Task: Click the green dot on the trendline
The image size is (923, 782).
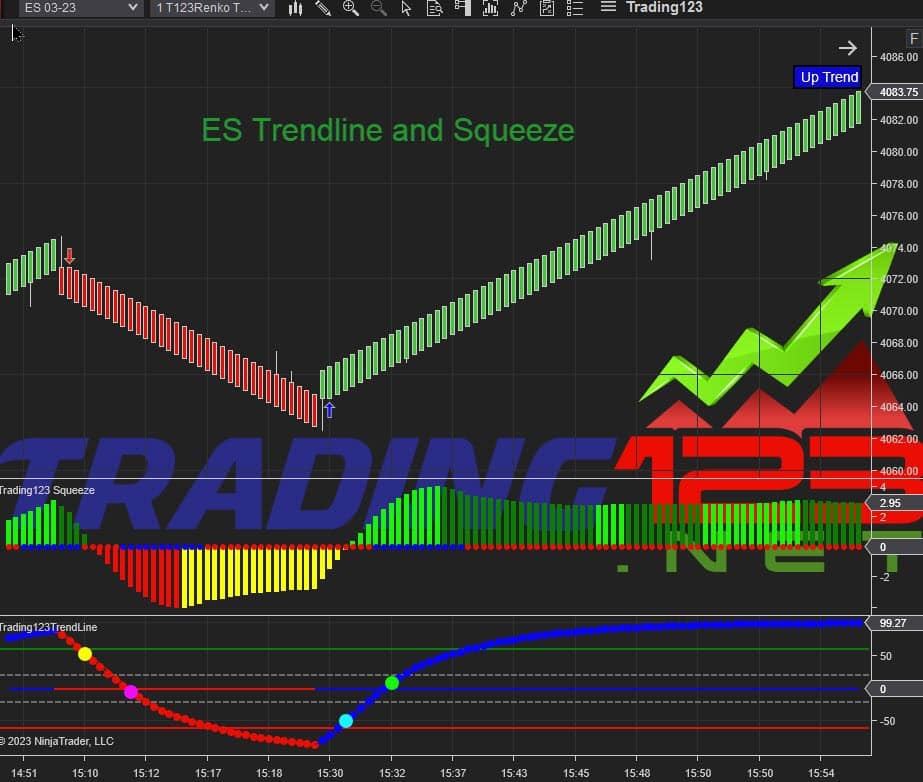Action: pos(392,683)
